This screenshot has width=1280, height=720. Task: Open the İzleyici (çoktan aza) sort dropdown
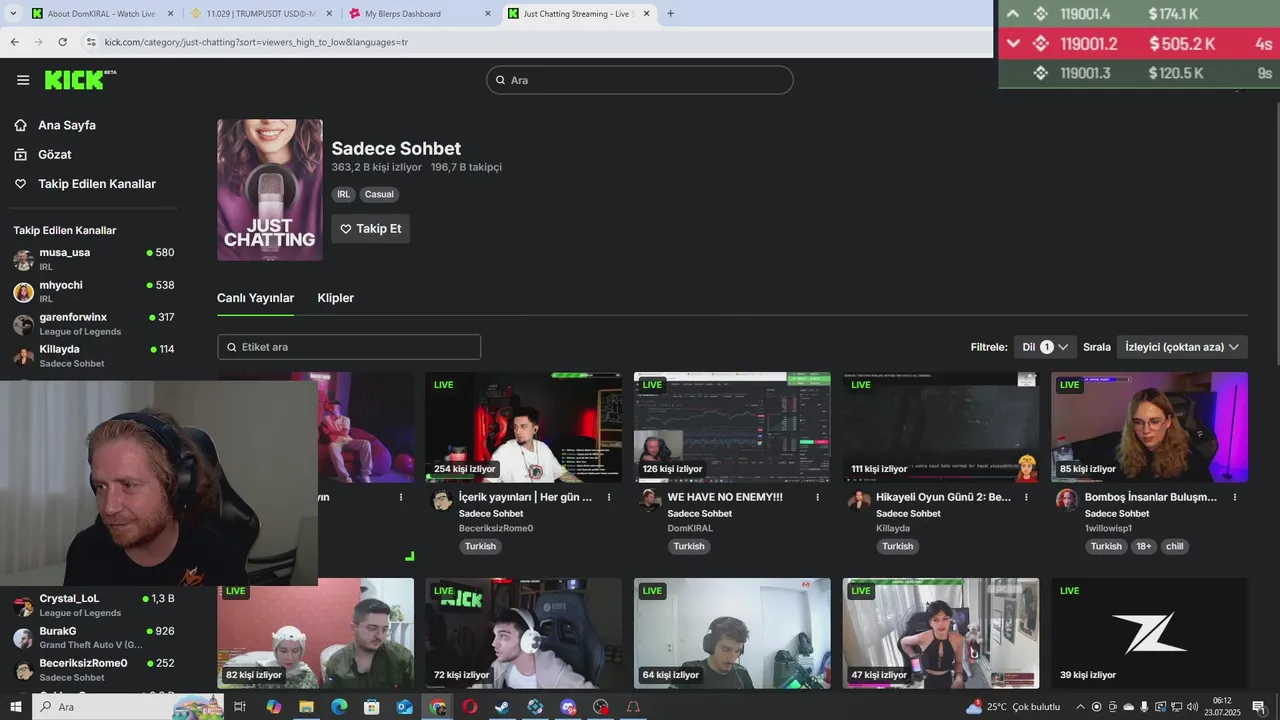coord(1182,347)
